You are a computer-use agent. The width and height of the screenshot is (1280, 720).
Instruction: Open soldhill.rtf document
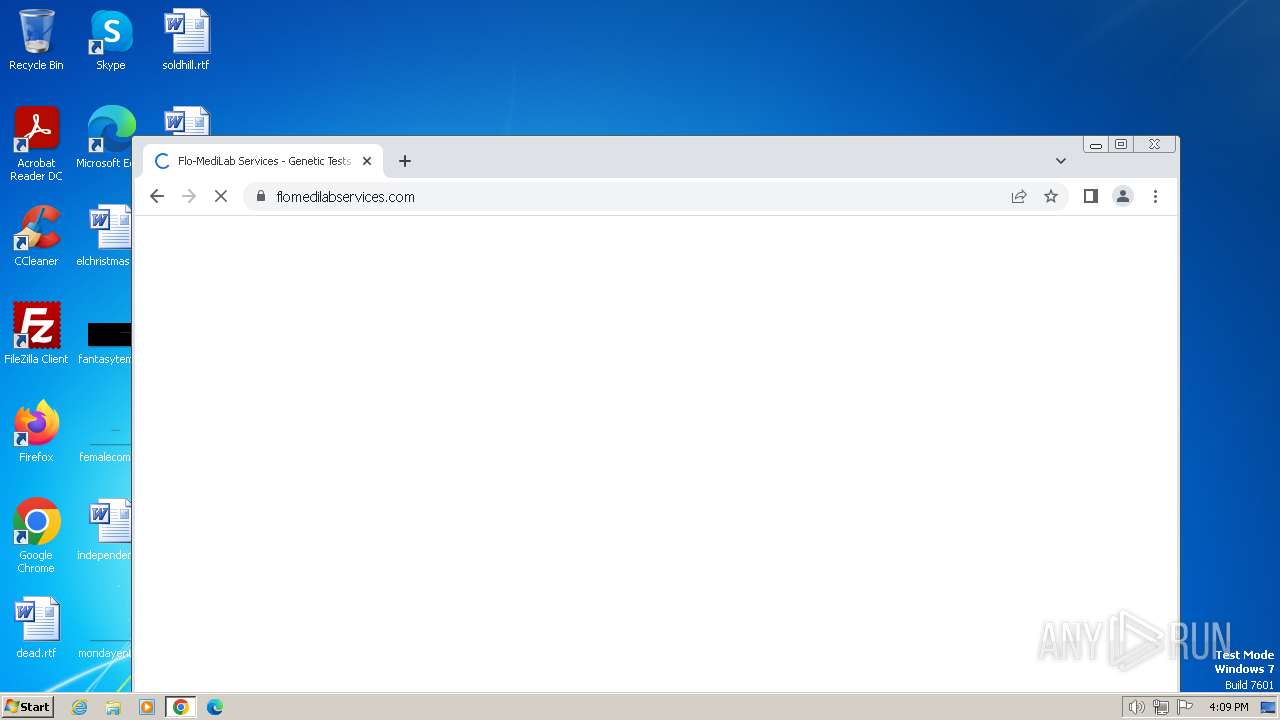pos(186,40)
